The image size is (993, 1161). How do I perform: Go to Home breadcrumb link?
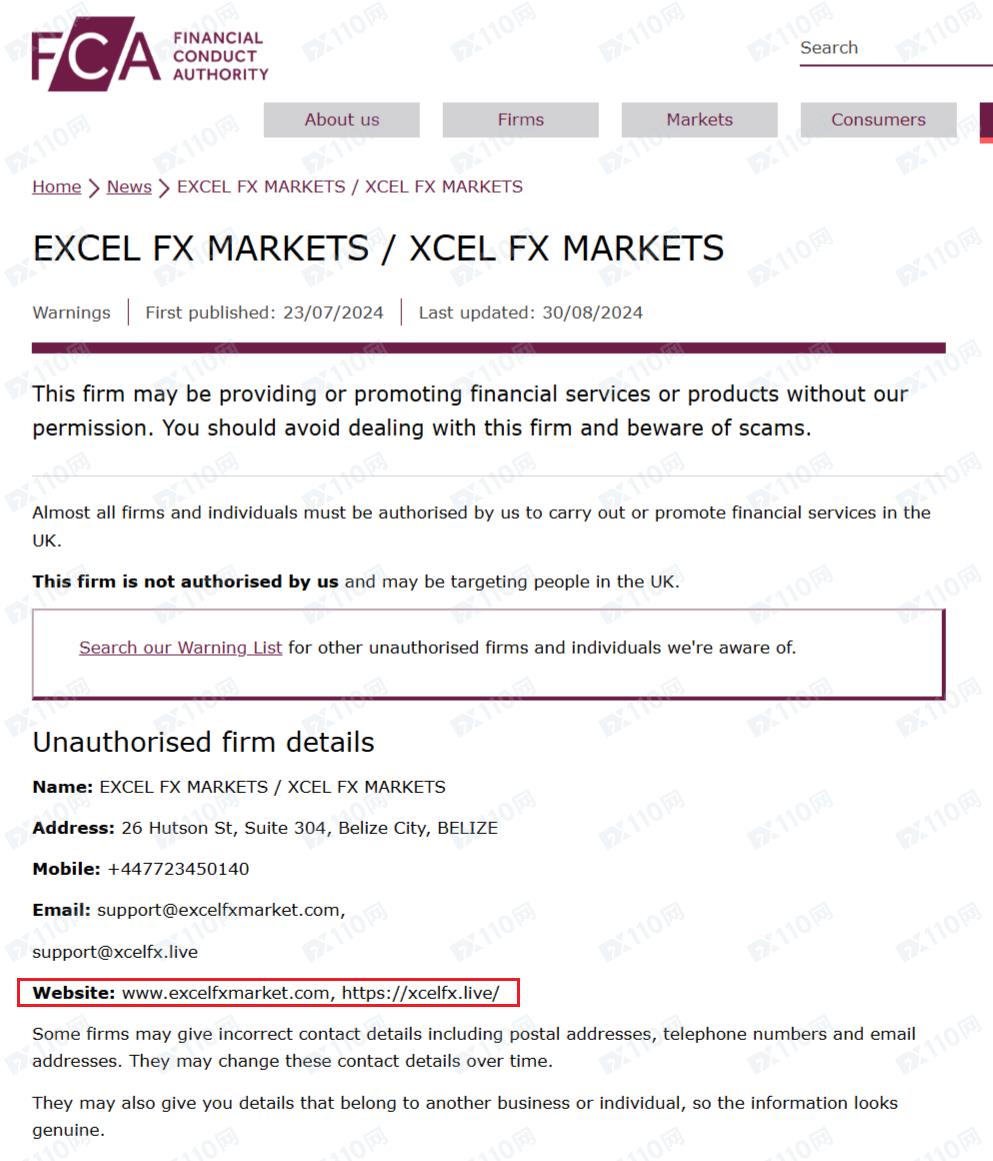click(56, 187)
